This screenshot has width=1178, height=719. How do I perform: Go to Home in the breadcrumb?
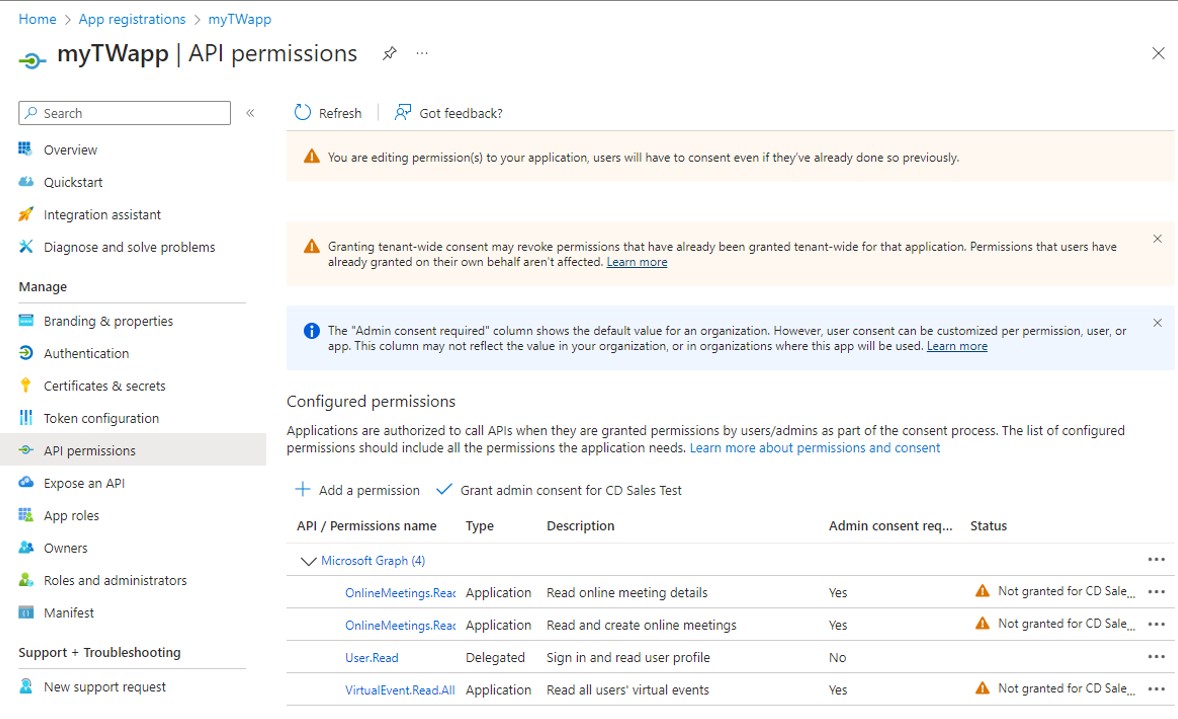(x=38, y=19)
